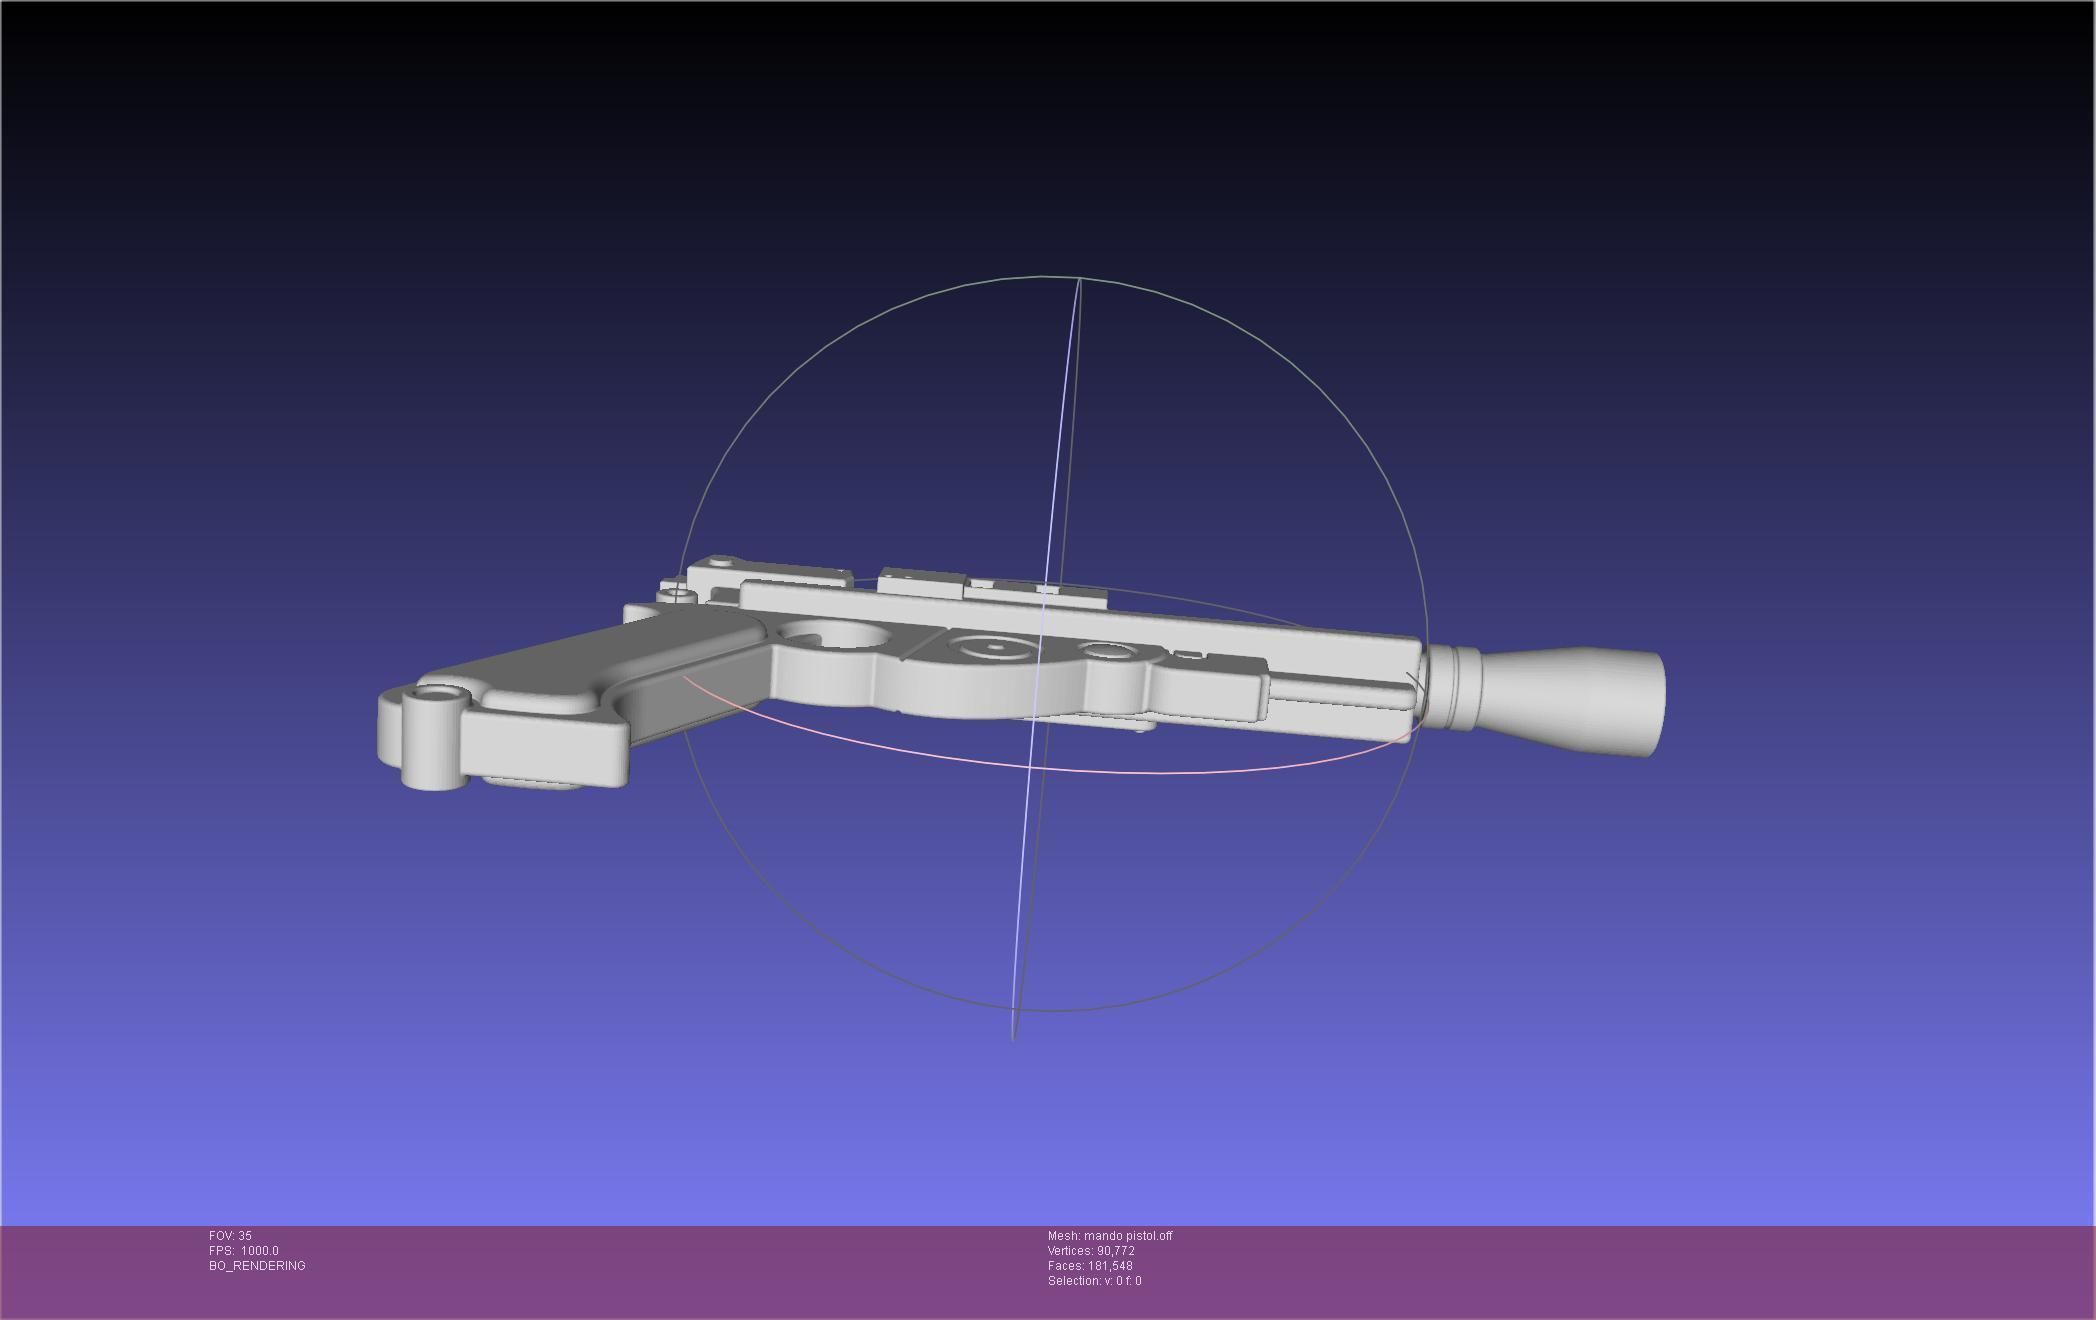Click the 'FPS: 1000.0' status text

coord(244,1251)
